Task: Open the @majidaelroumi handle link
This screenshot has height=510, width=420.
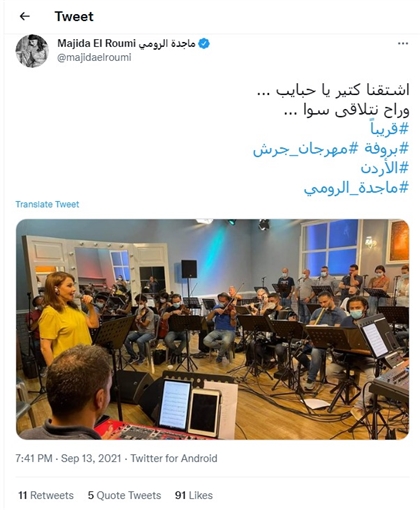Action: click(x=94, y=58)
